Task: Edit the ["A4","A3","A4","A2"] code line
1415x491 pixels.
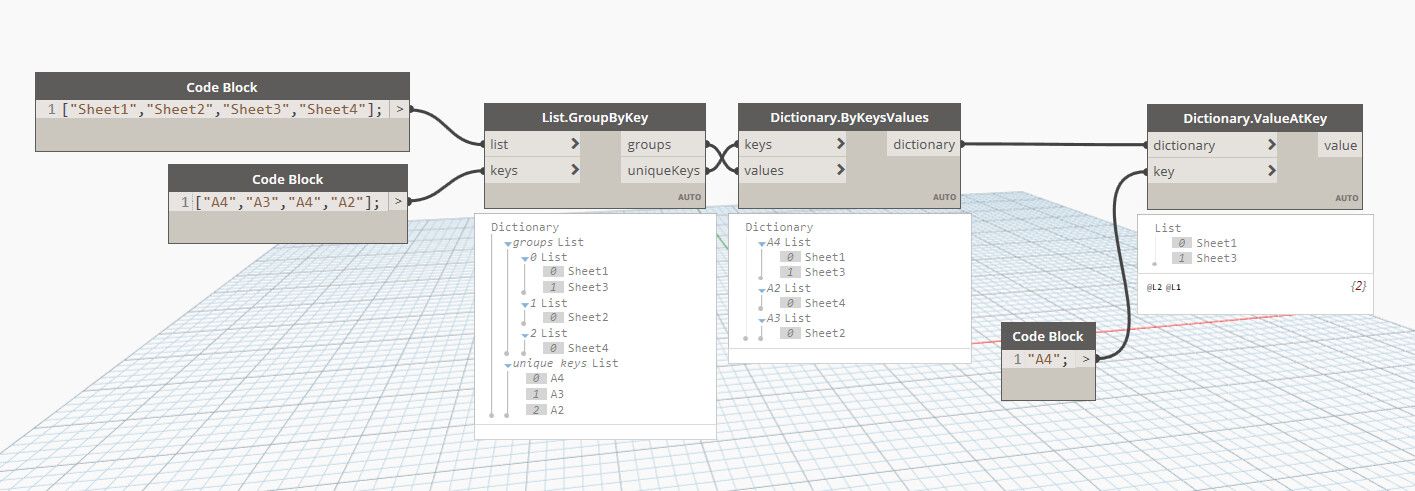Action: 289,202
